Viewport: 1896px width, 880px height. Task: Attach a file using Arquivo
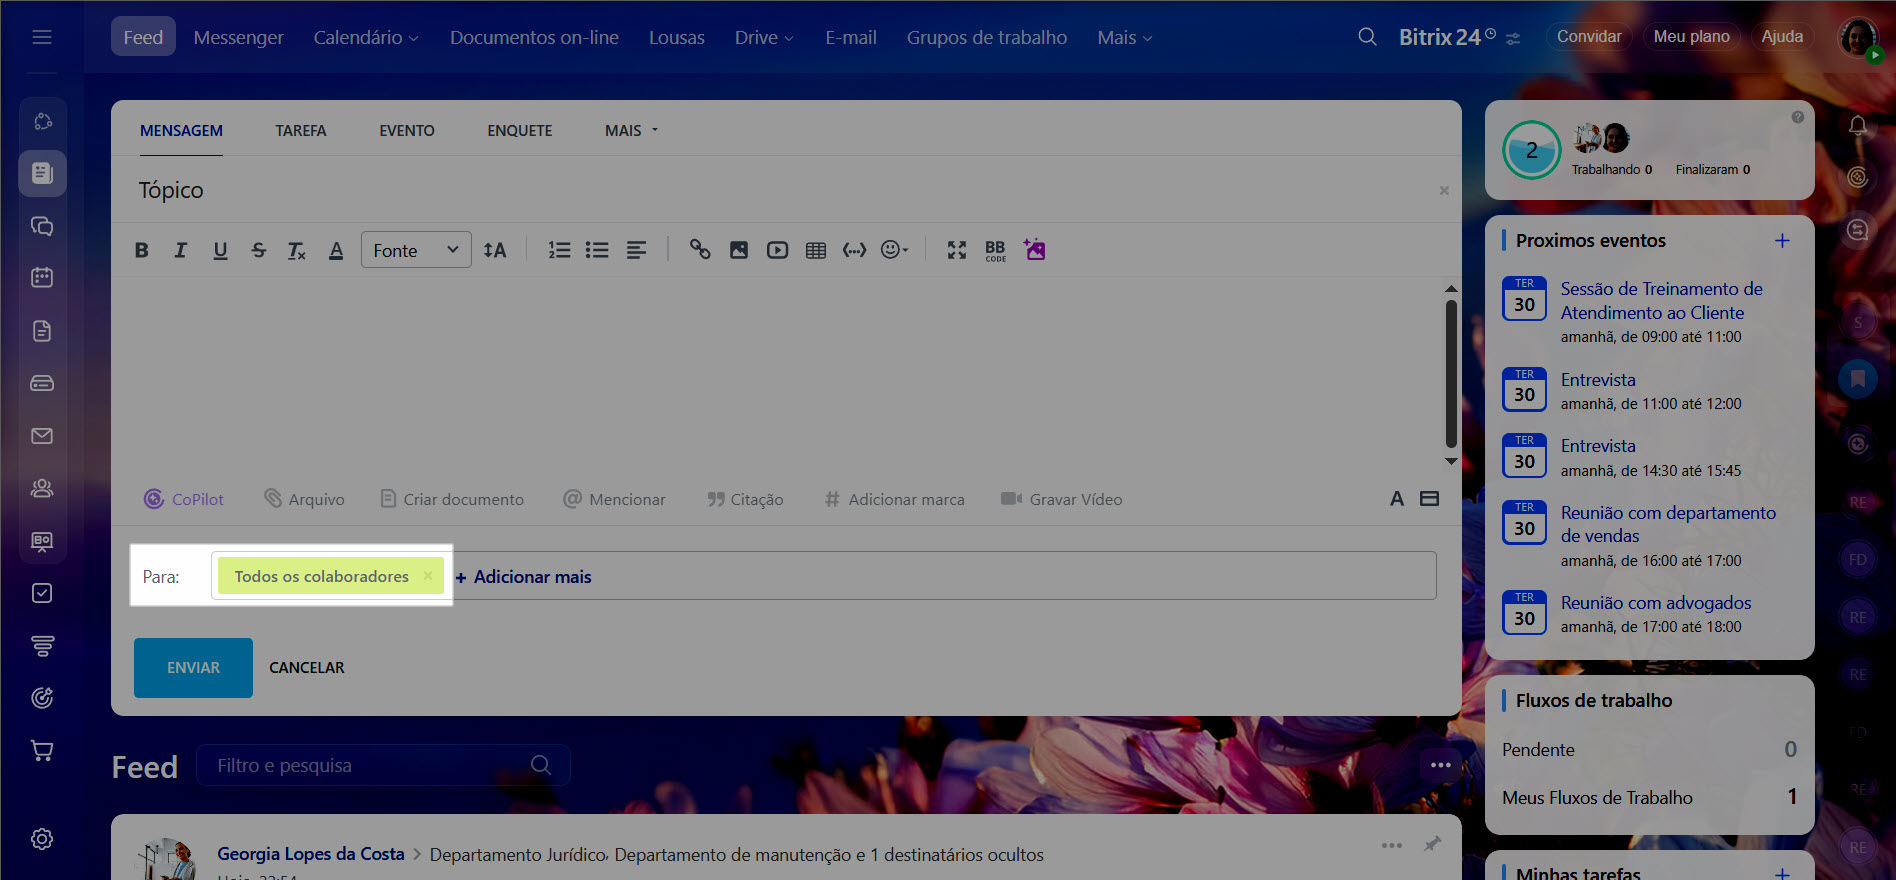(x=305, y=499)
